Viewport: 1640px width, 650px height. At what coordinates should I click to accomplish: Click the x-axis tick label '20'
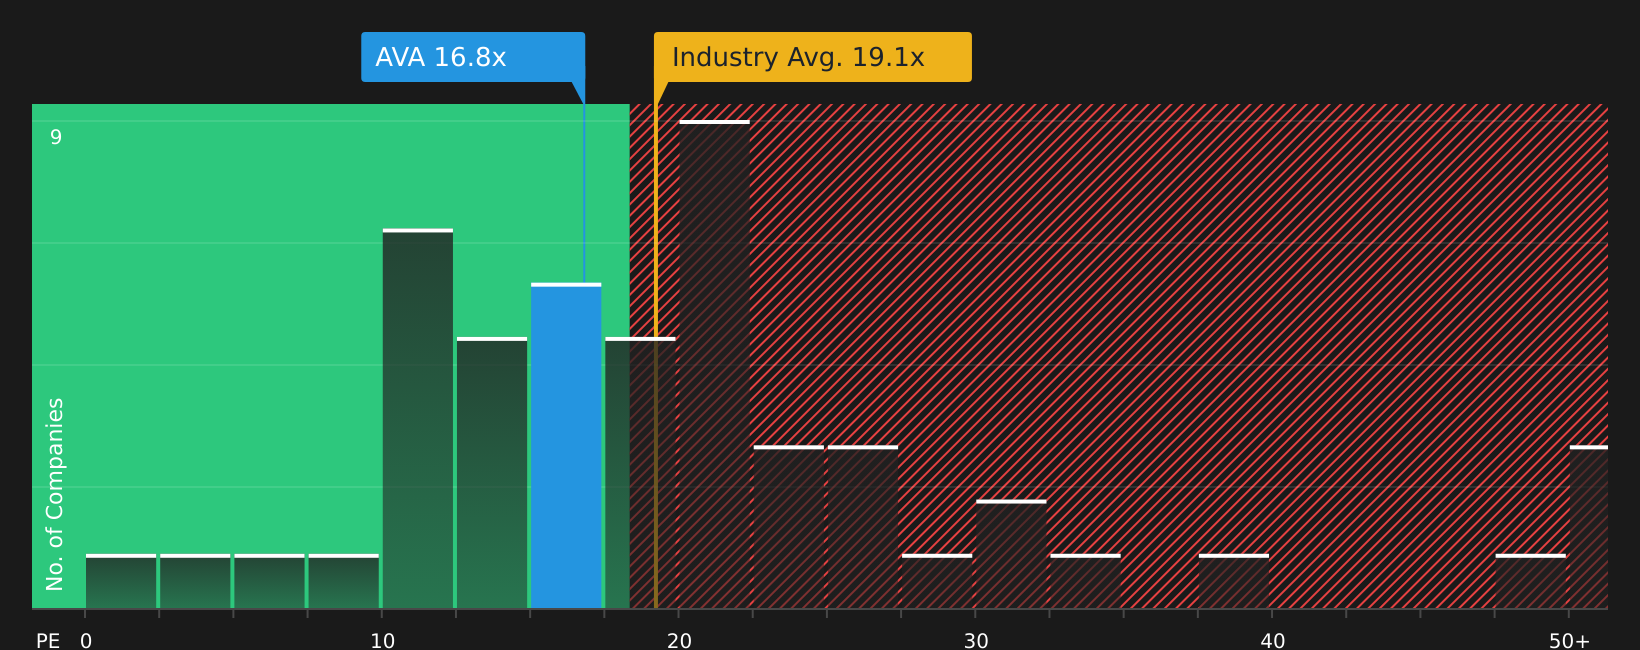679,641
